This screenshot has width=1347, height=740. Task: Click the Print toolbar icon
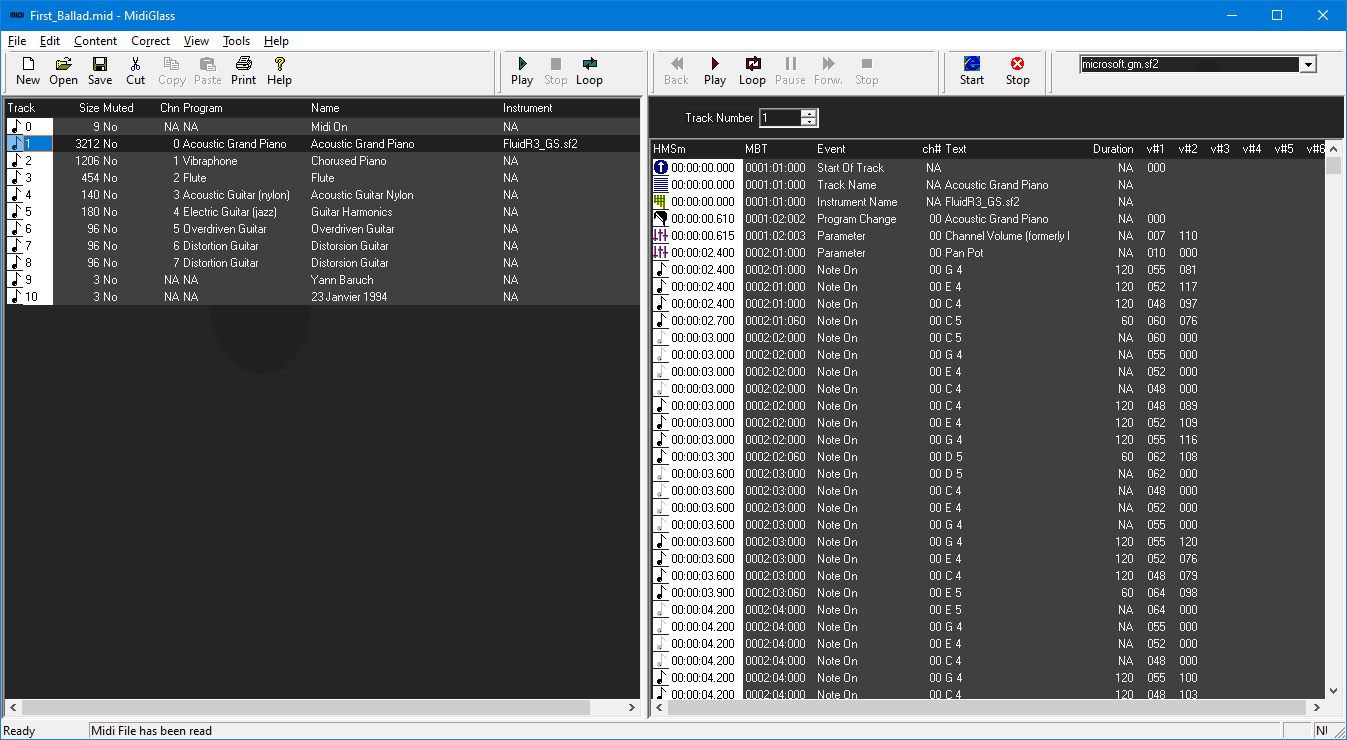click(x=243, y=71)
